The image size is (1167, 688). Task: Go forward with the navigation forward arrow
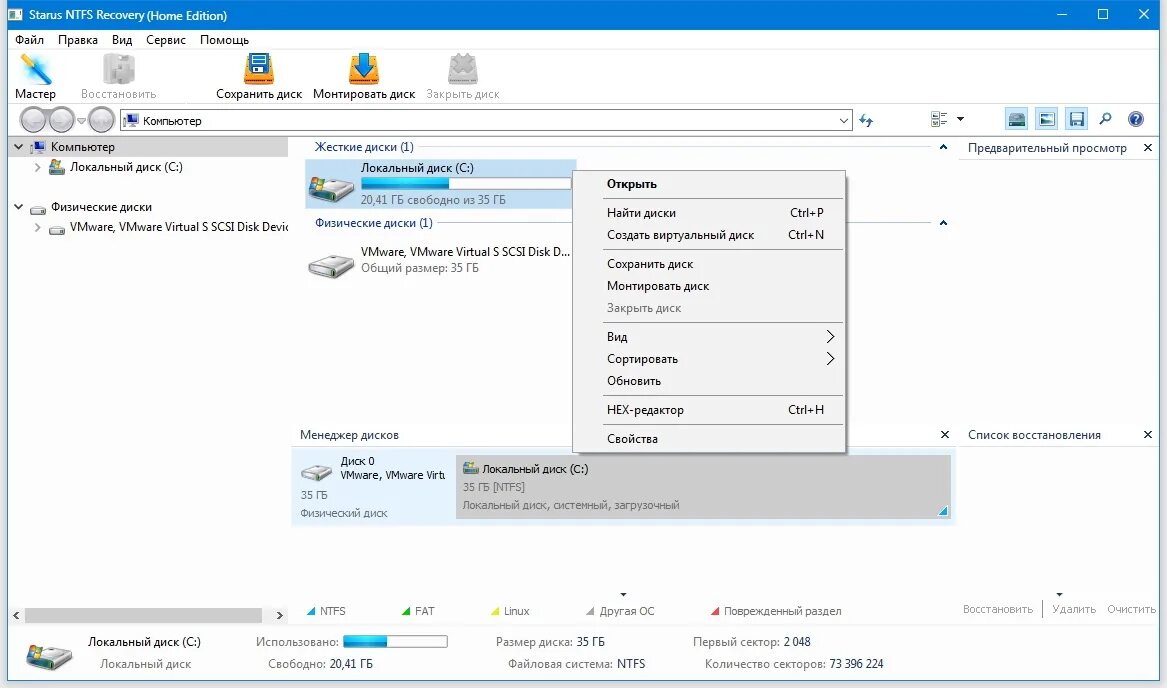point(61,120)
